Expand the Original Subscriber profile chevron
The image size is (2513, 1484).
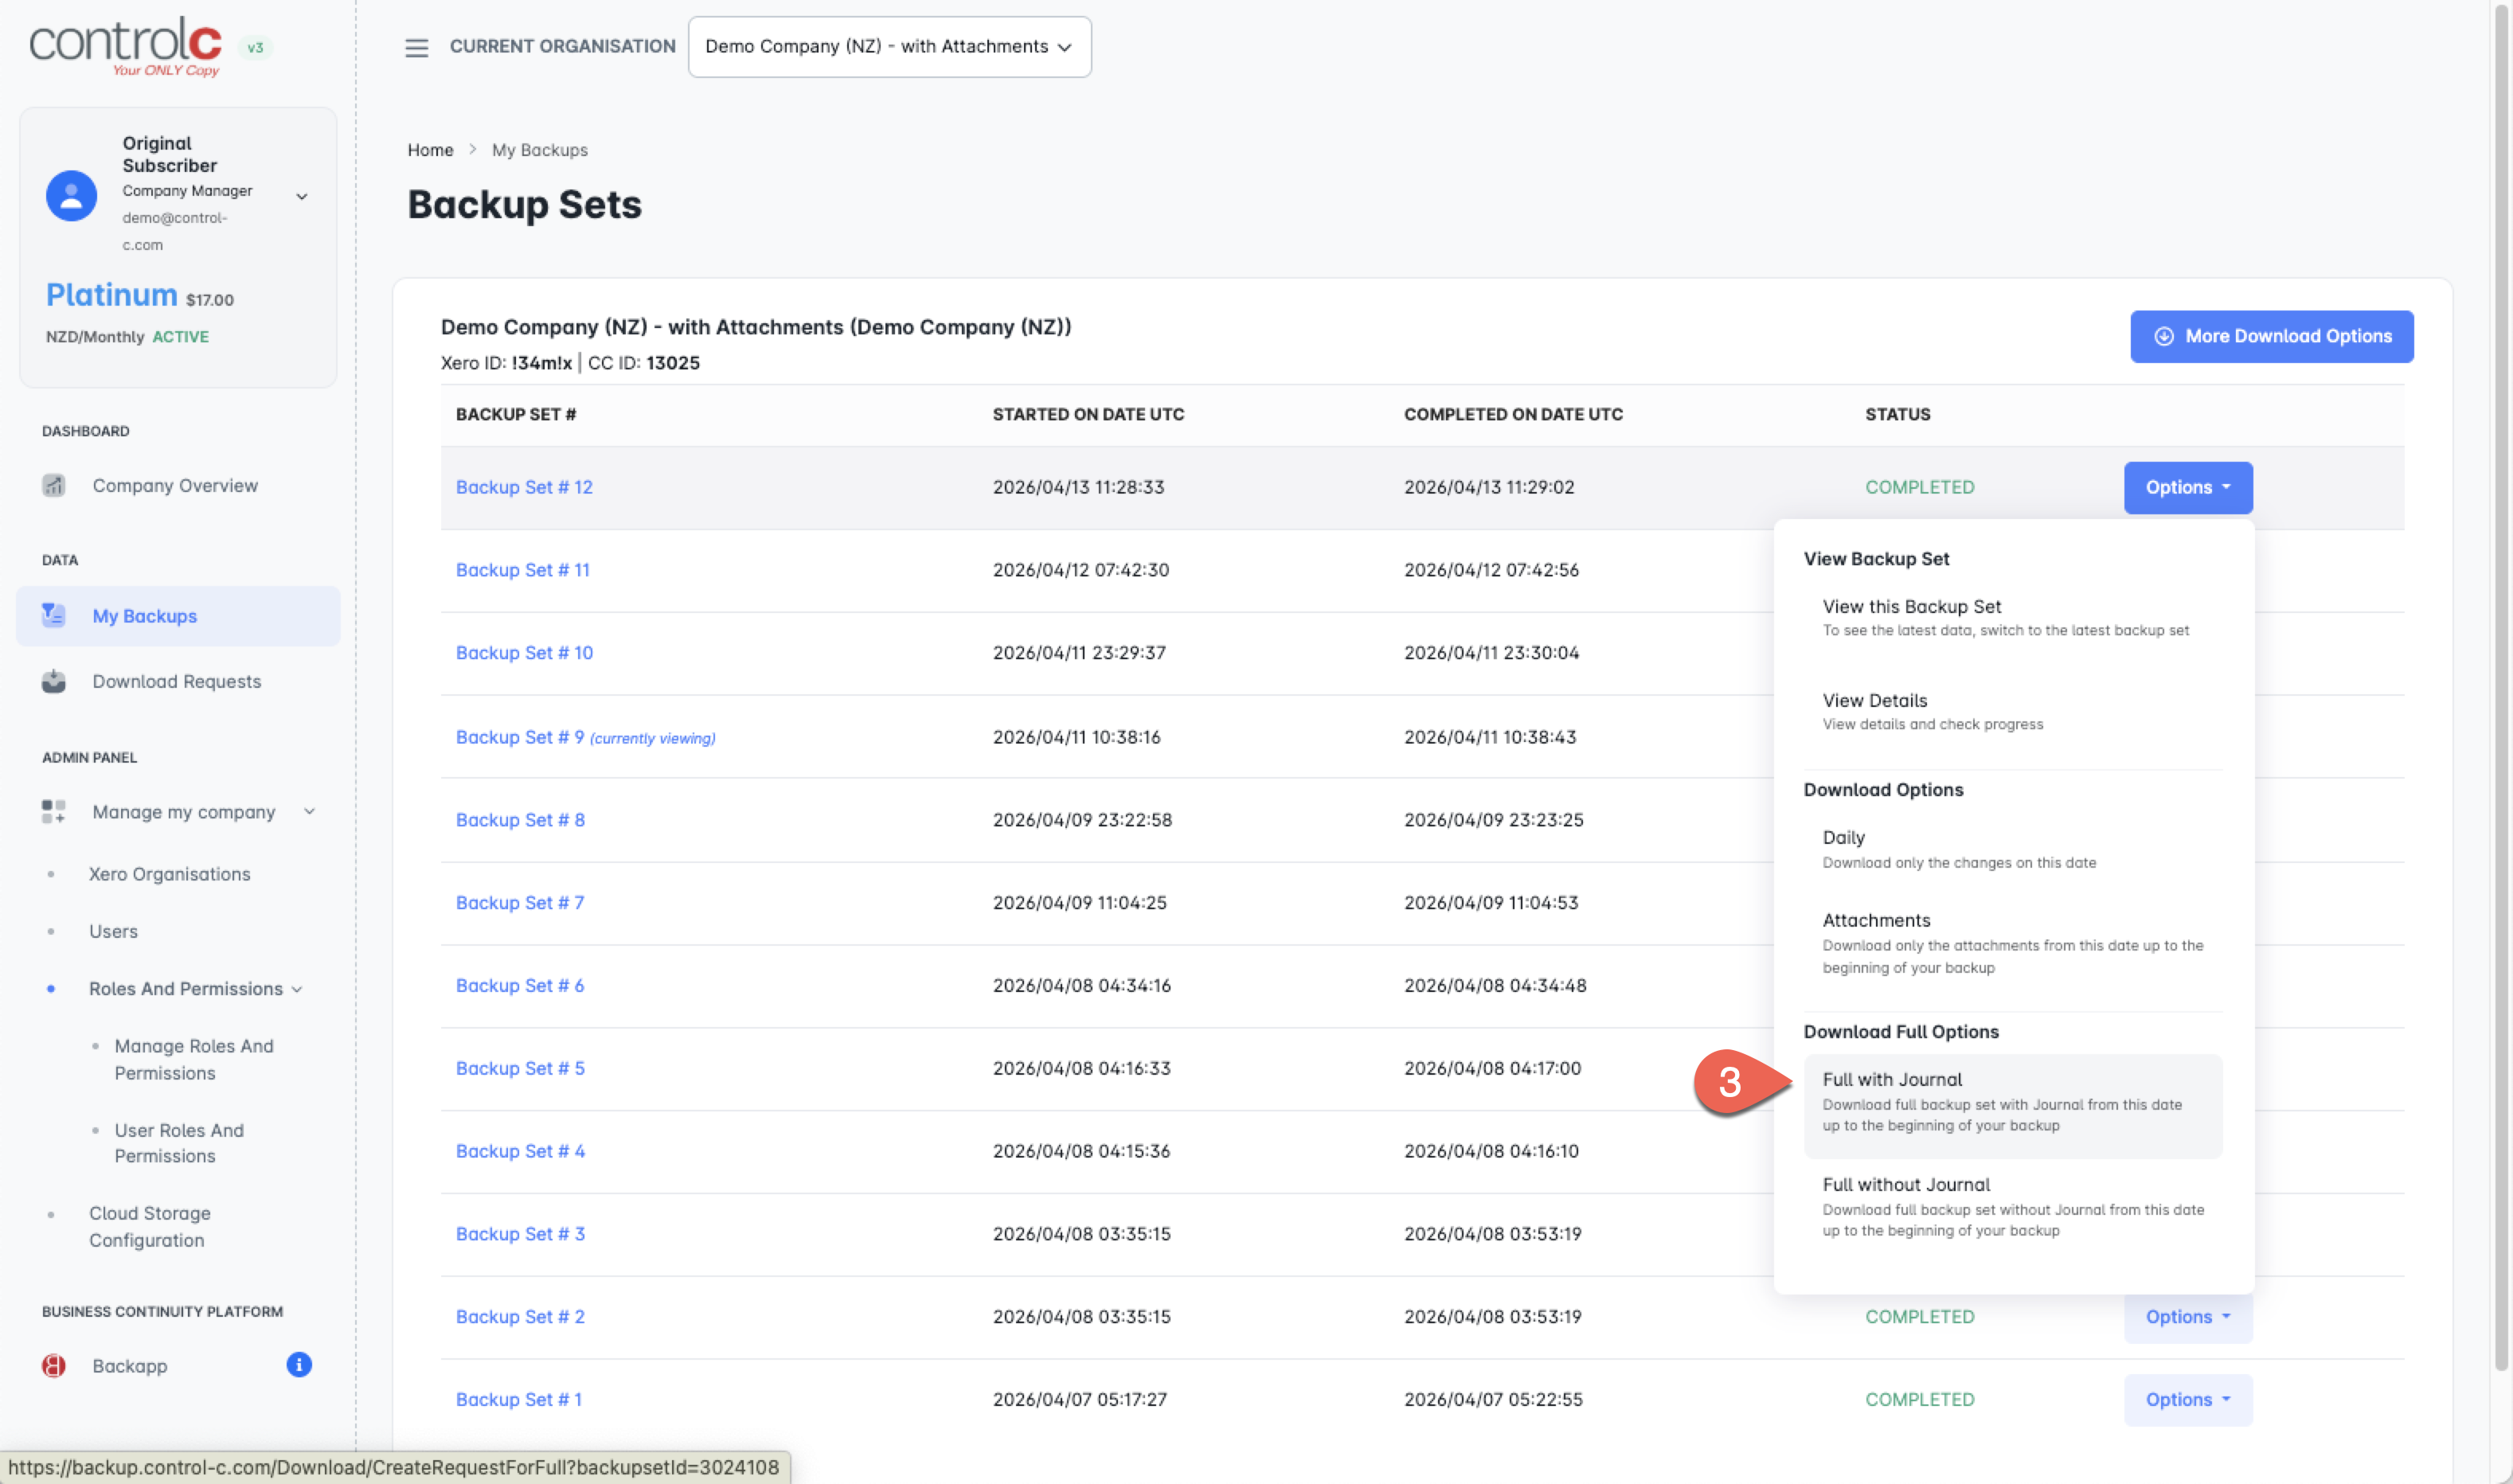(x=302, y=197)
